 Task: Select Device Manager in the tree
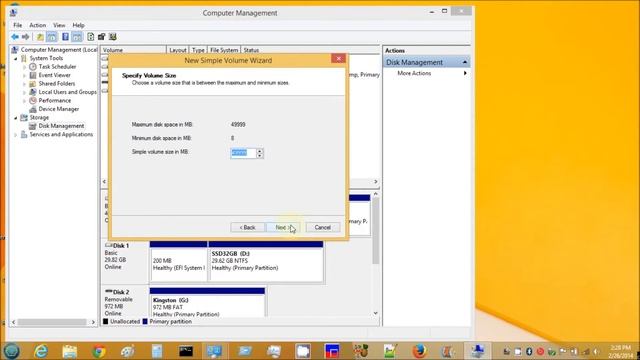click(x=59, y=109)
